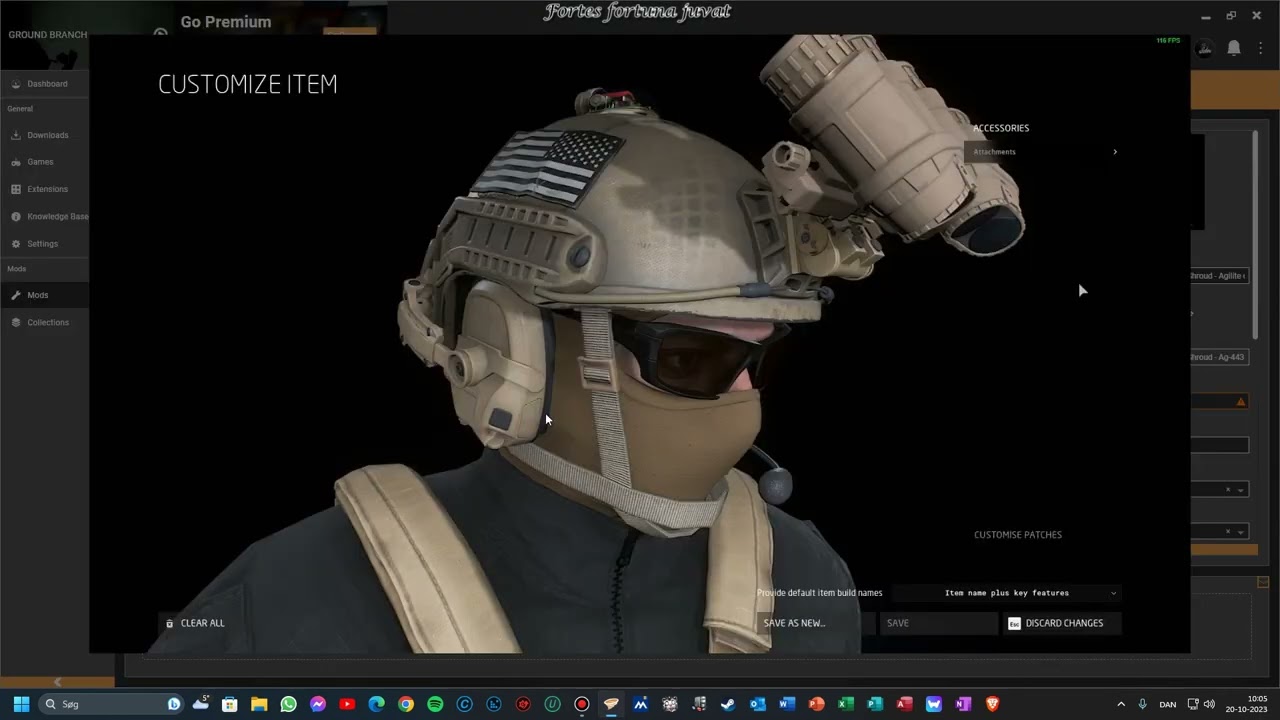Open Settings in Vortex sidebar
The image size is (1280, 720).
click(x=44, y=244)
